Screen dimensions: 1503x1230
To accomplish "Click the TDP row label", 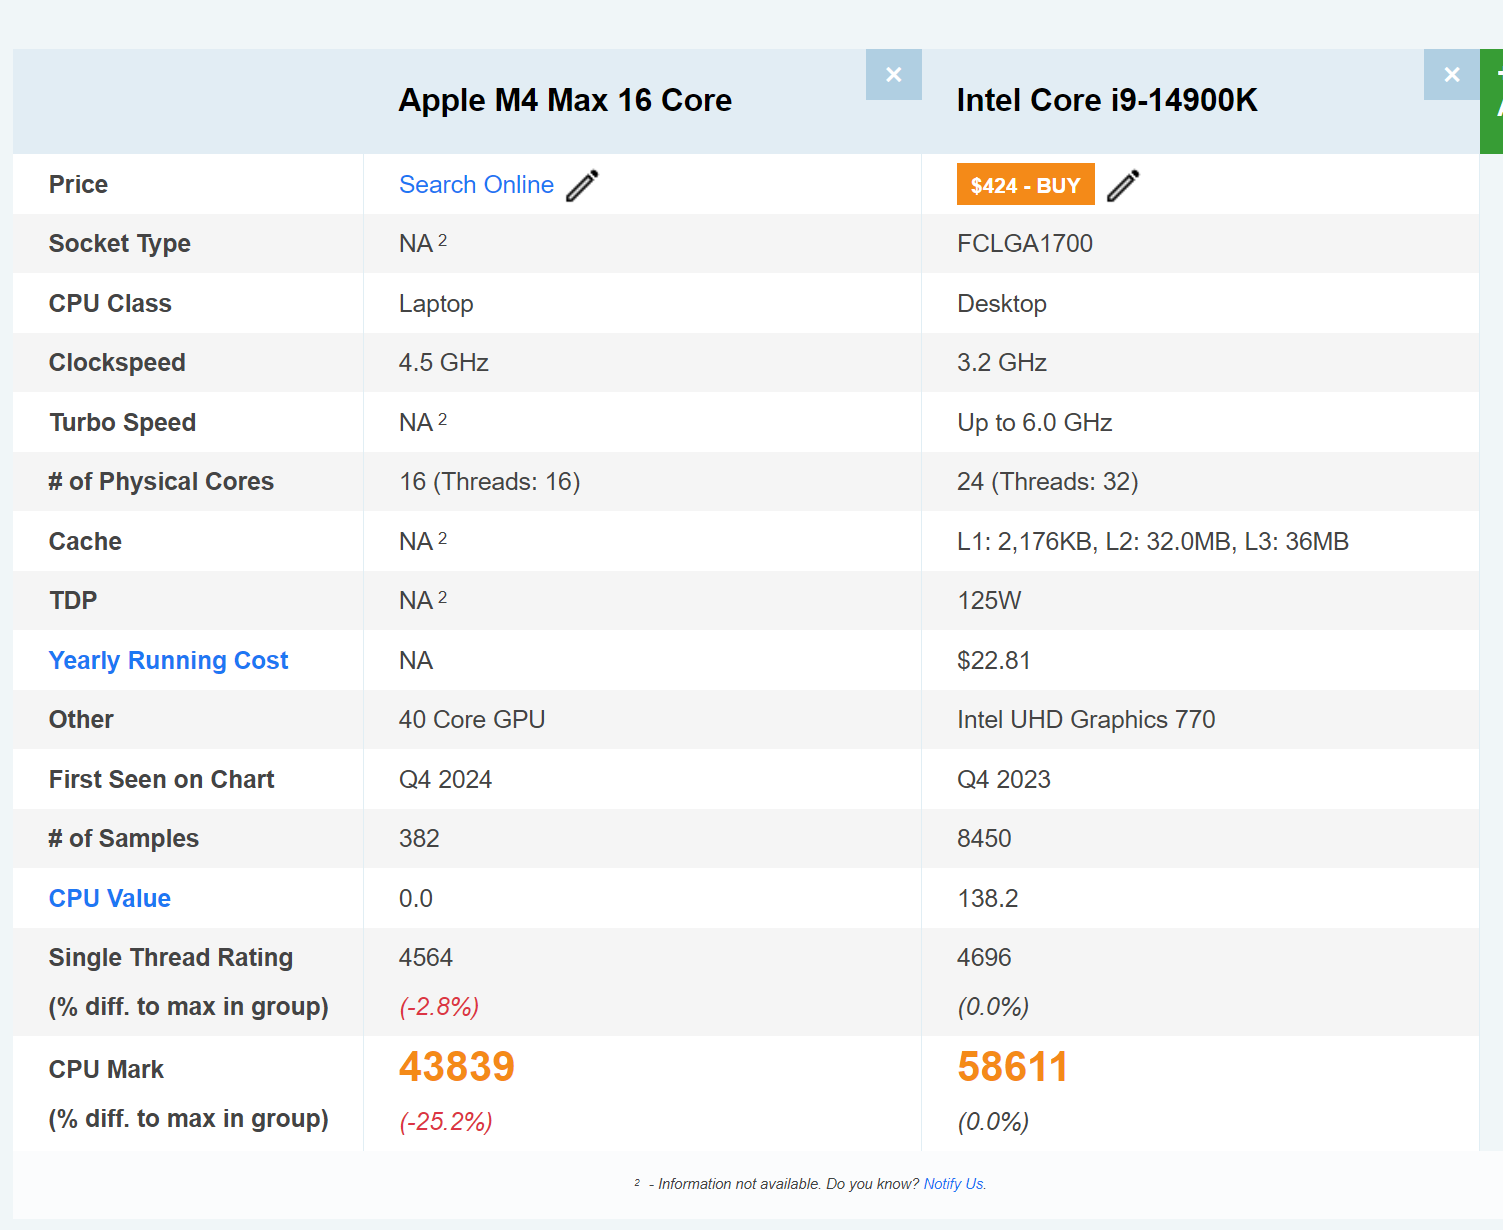I will point(73,601).
